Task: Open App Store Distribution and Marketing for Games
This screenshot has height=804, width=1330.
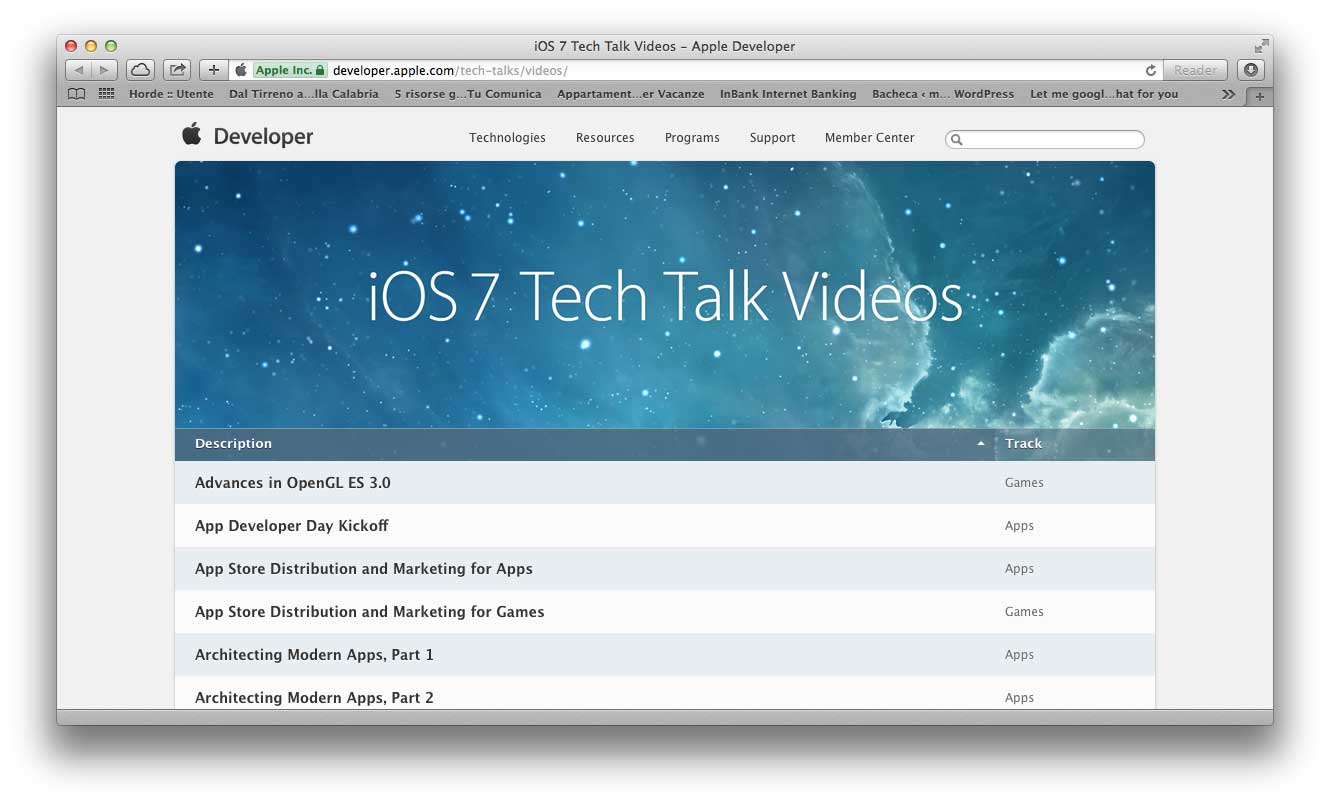Action: coord(370,612)
